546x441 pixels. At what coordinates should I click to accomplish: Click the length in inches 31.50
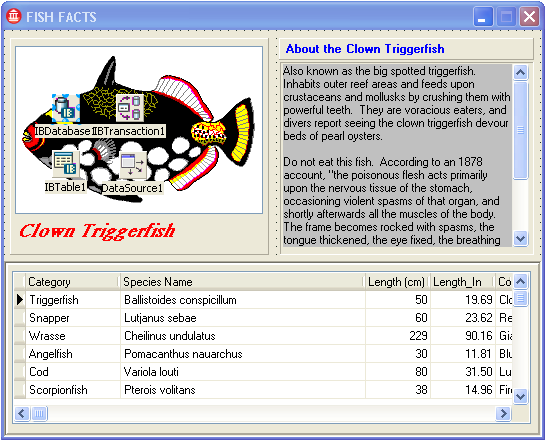pos(463,372)
